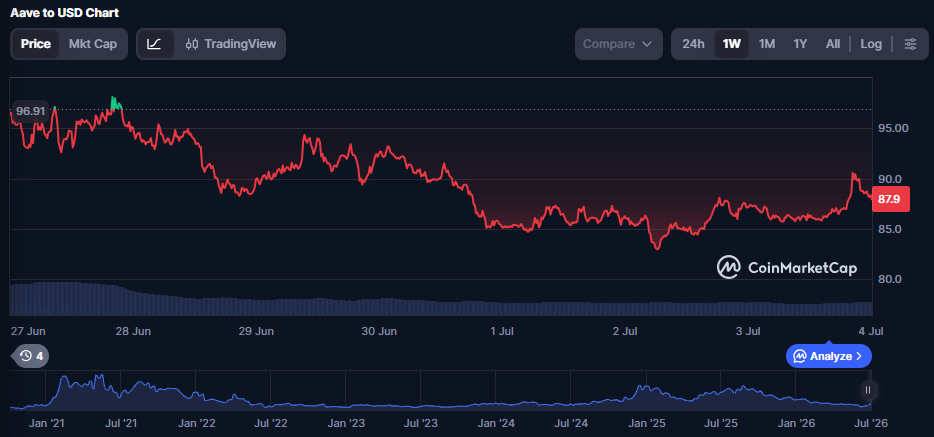Set time range to 1Y
The image size is (934, 437).
pos(800,44)
